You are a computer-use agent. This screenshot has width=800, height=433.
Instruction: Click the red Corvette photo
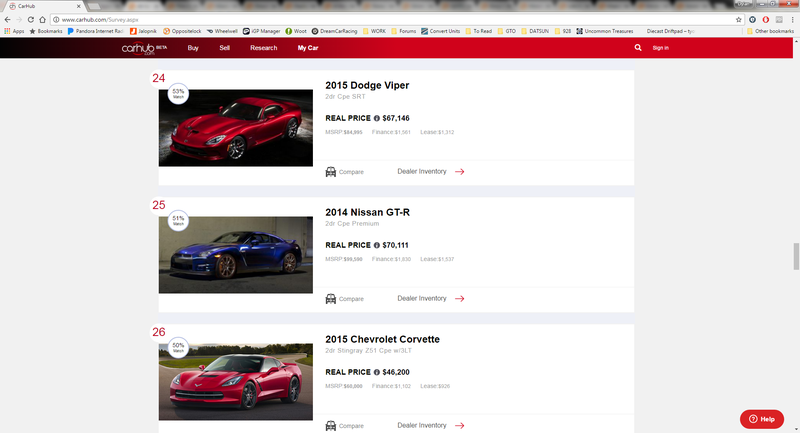click(236, 382)
